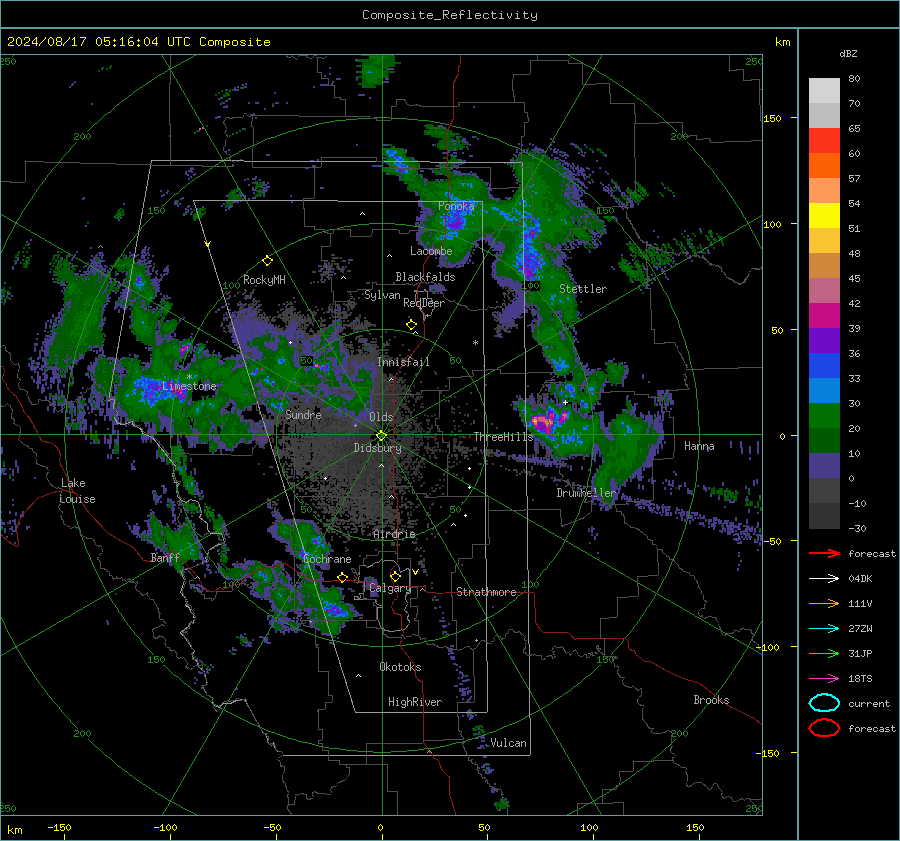Viewport: 900px width, 841px height.
Task: Pick the cyan 27ZW arrow legend icon
Action: (x=824, y=628)
